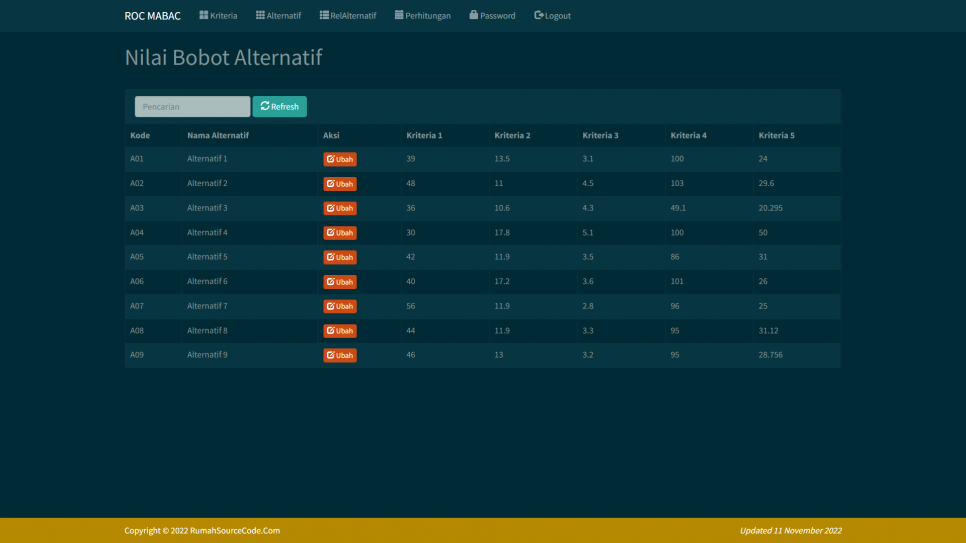Edit row A03 with Ubah
Image resolution: width=966 pixels, height=543 pixels.
point(340,208)
